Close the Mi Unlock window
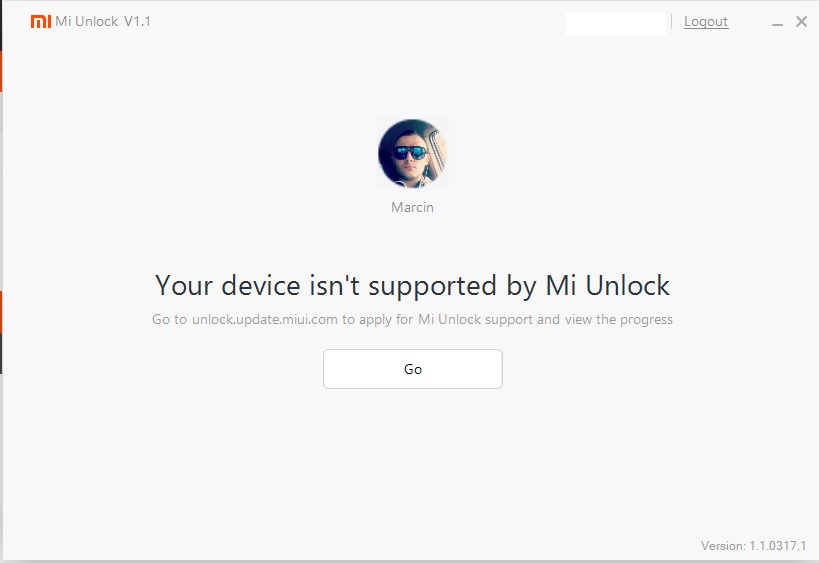 [801, 22]
